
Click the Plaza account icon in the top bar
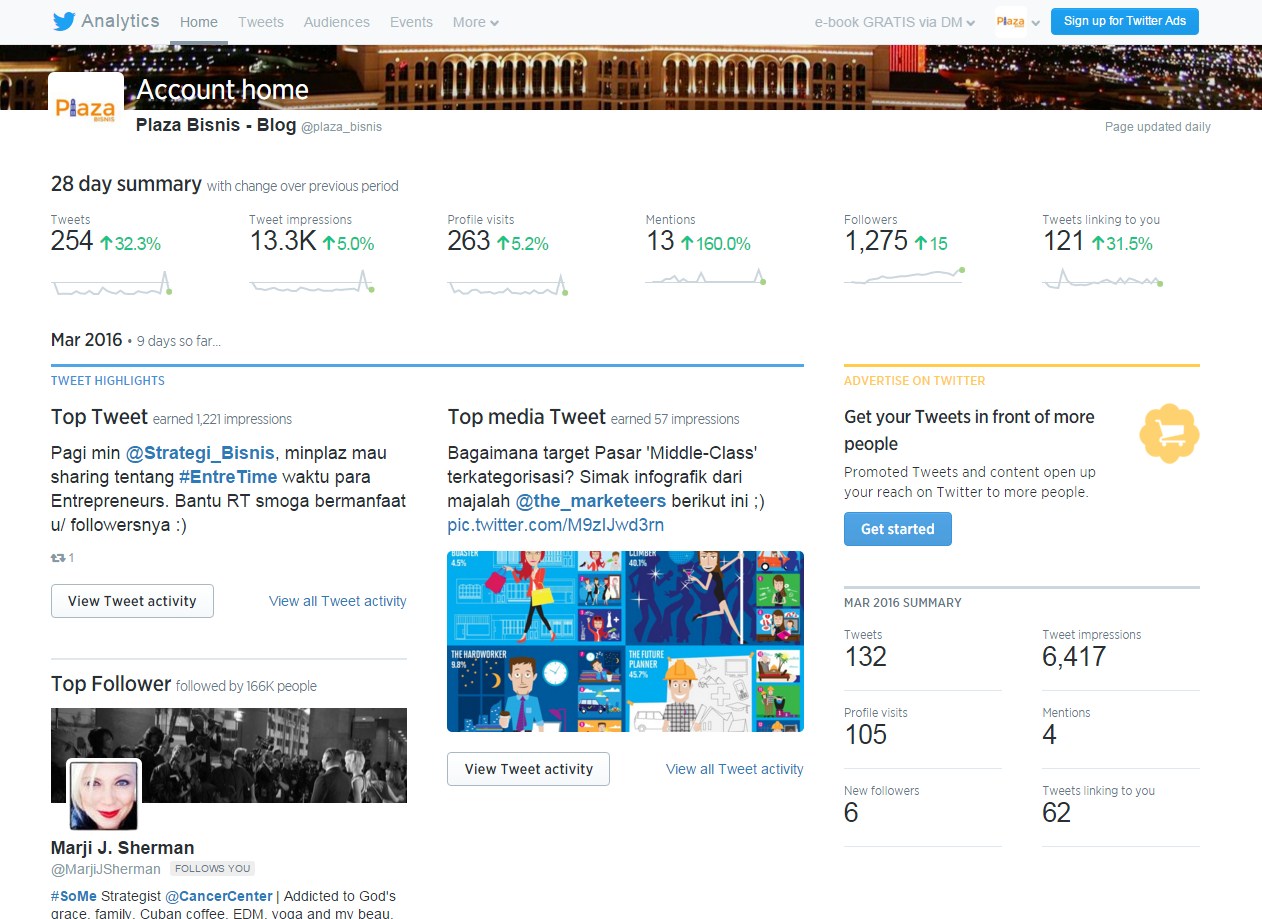(1010, 22)
